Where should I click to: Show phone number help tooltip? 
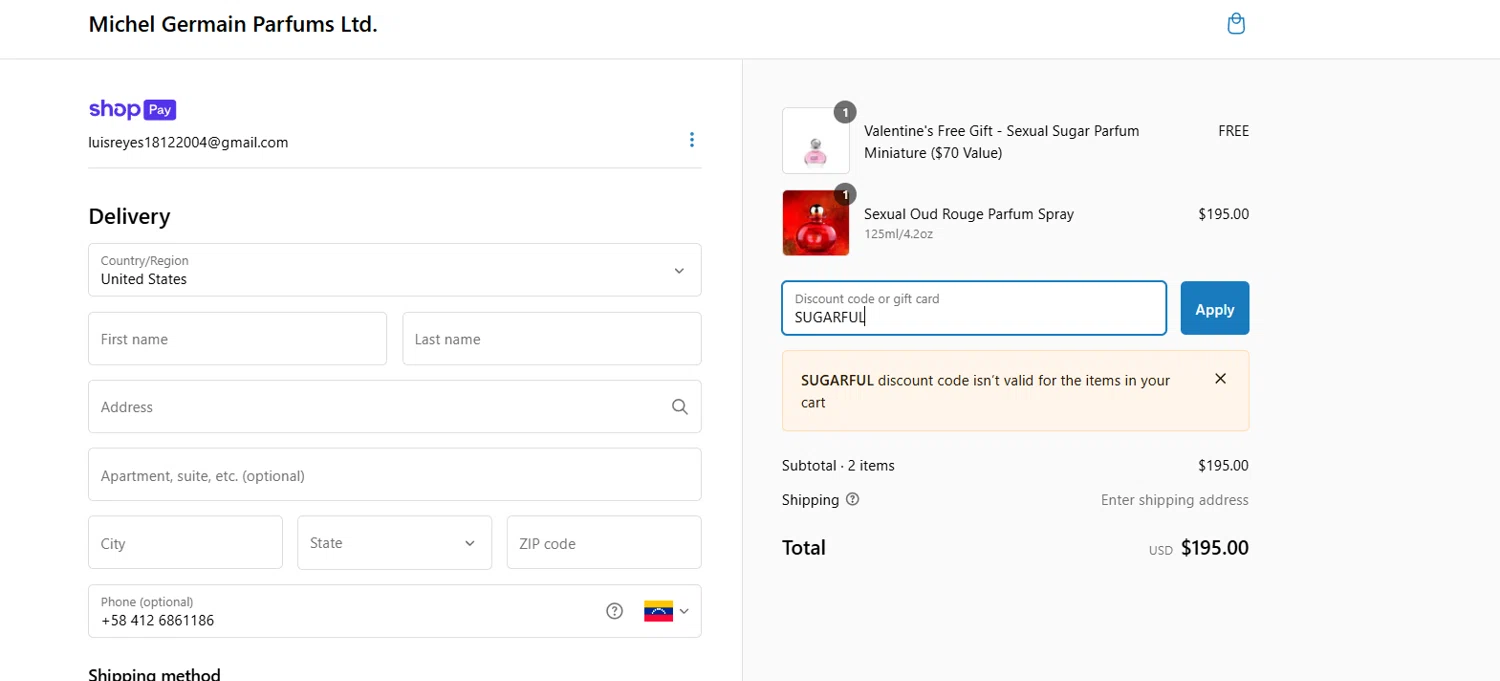click(x=615, y=611)
